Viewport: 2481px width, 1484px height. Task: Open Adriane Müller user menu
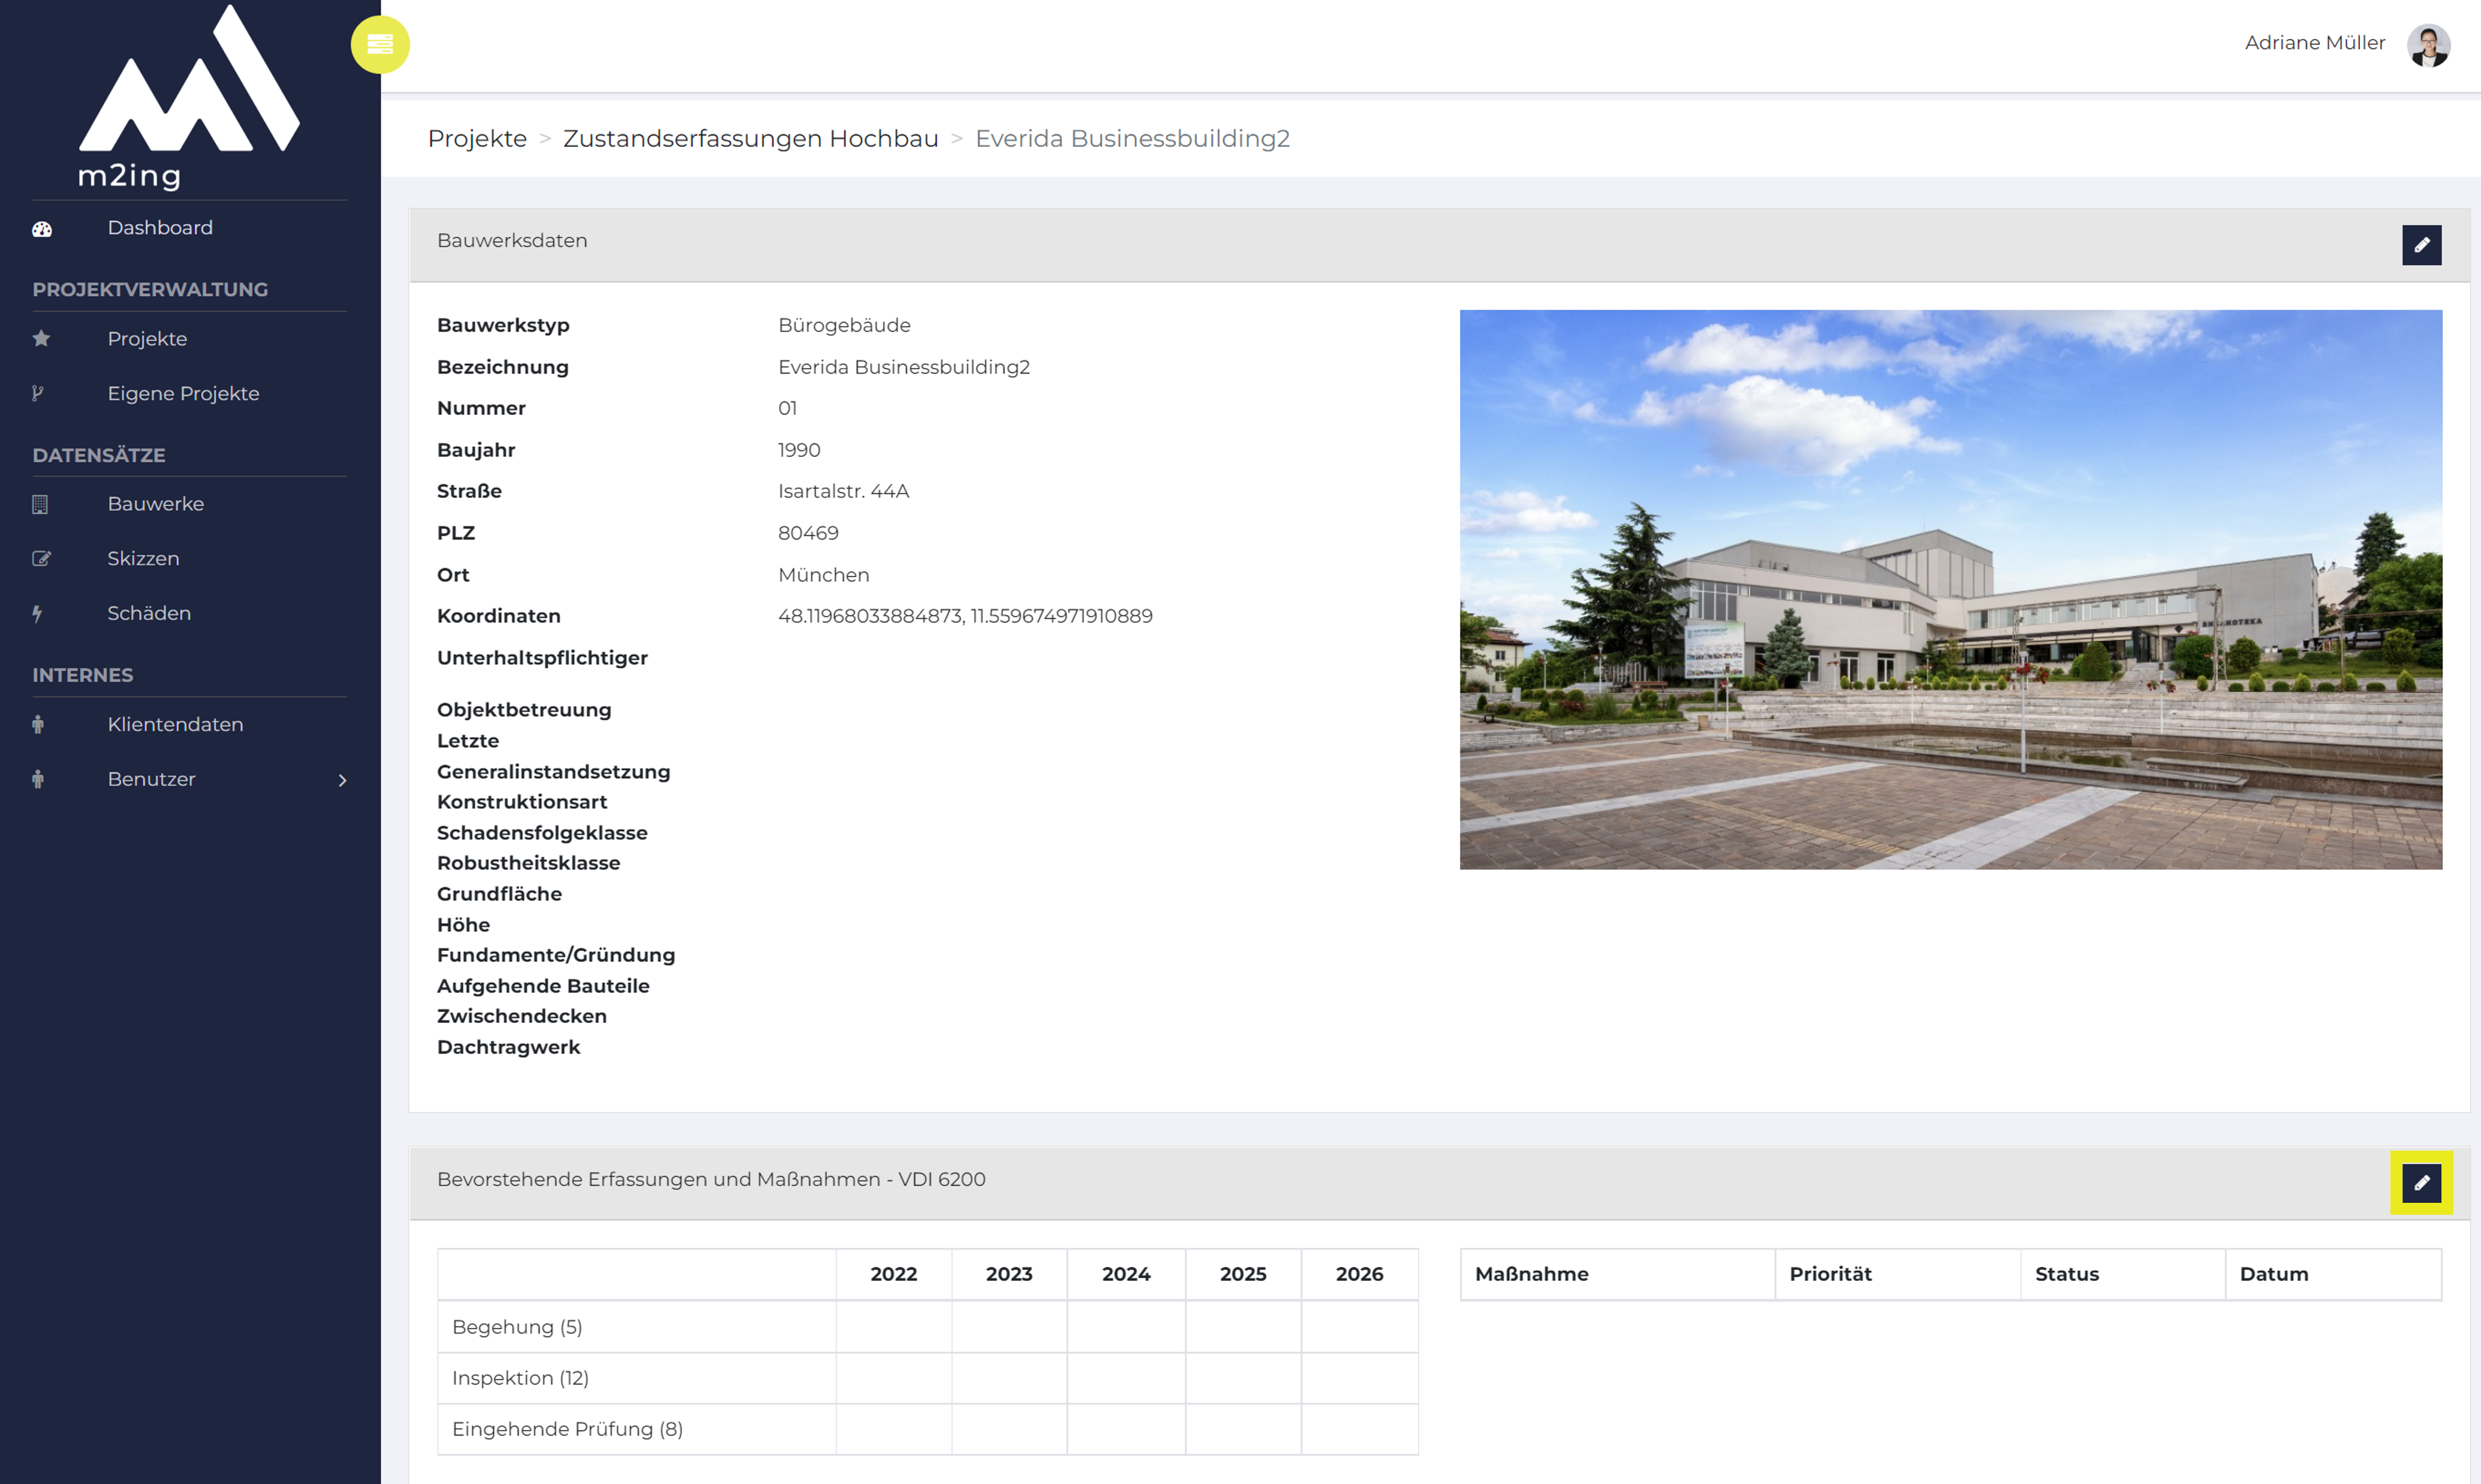pyautogui.click(x=2314, y=43)
